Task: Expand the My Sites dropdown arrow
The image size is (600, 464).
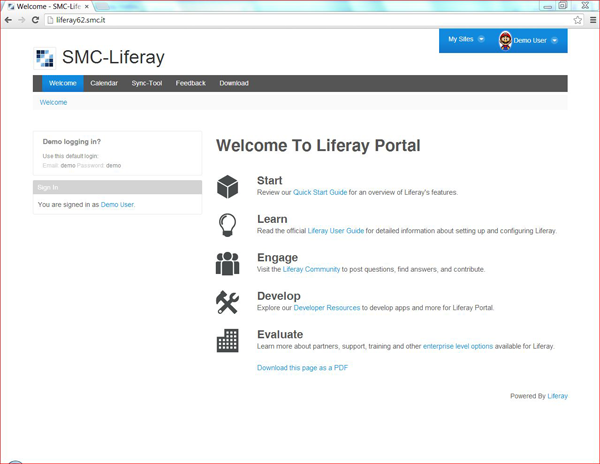Action: click(481, 39)
